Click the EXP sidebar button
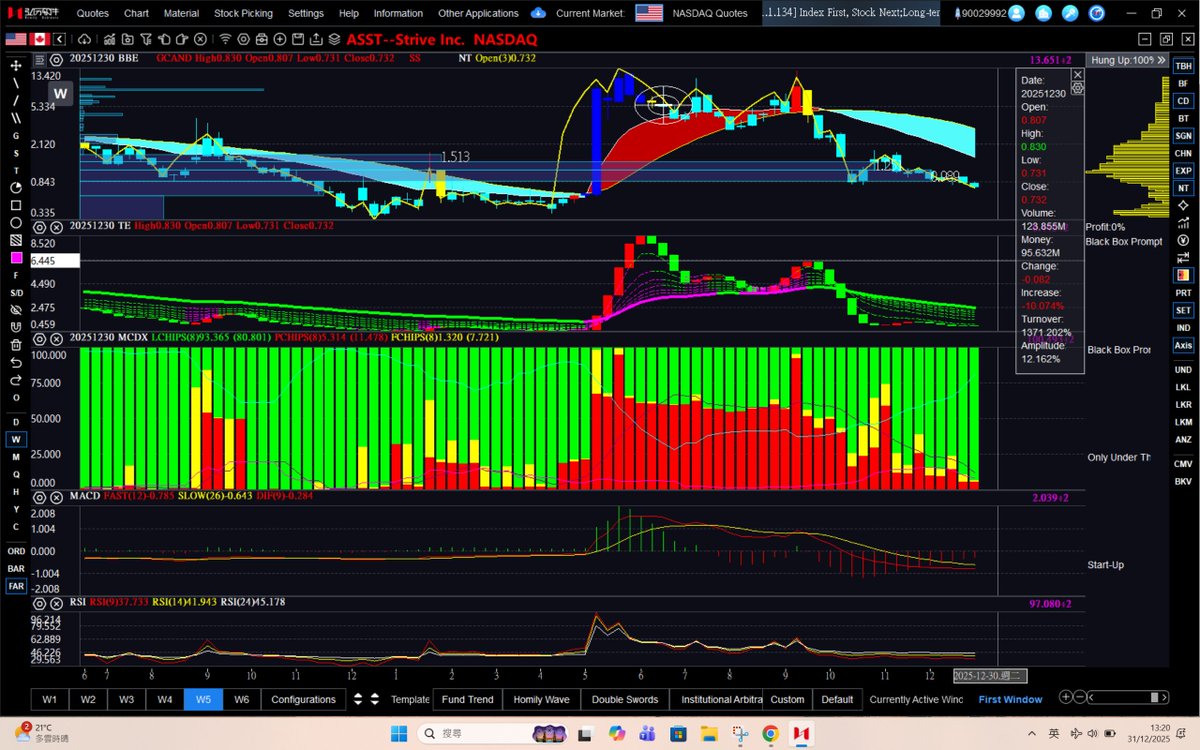Screen dimensions: 1200x750 click(x=1183, y=170)
